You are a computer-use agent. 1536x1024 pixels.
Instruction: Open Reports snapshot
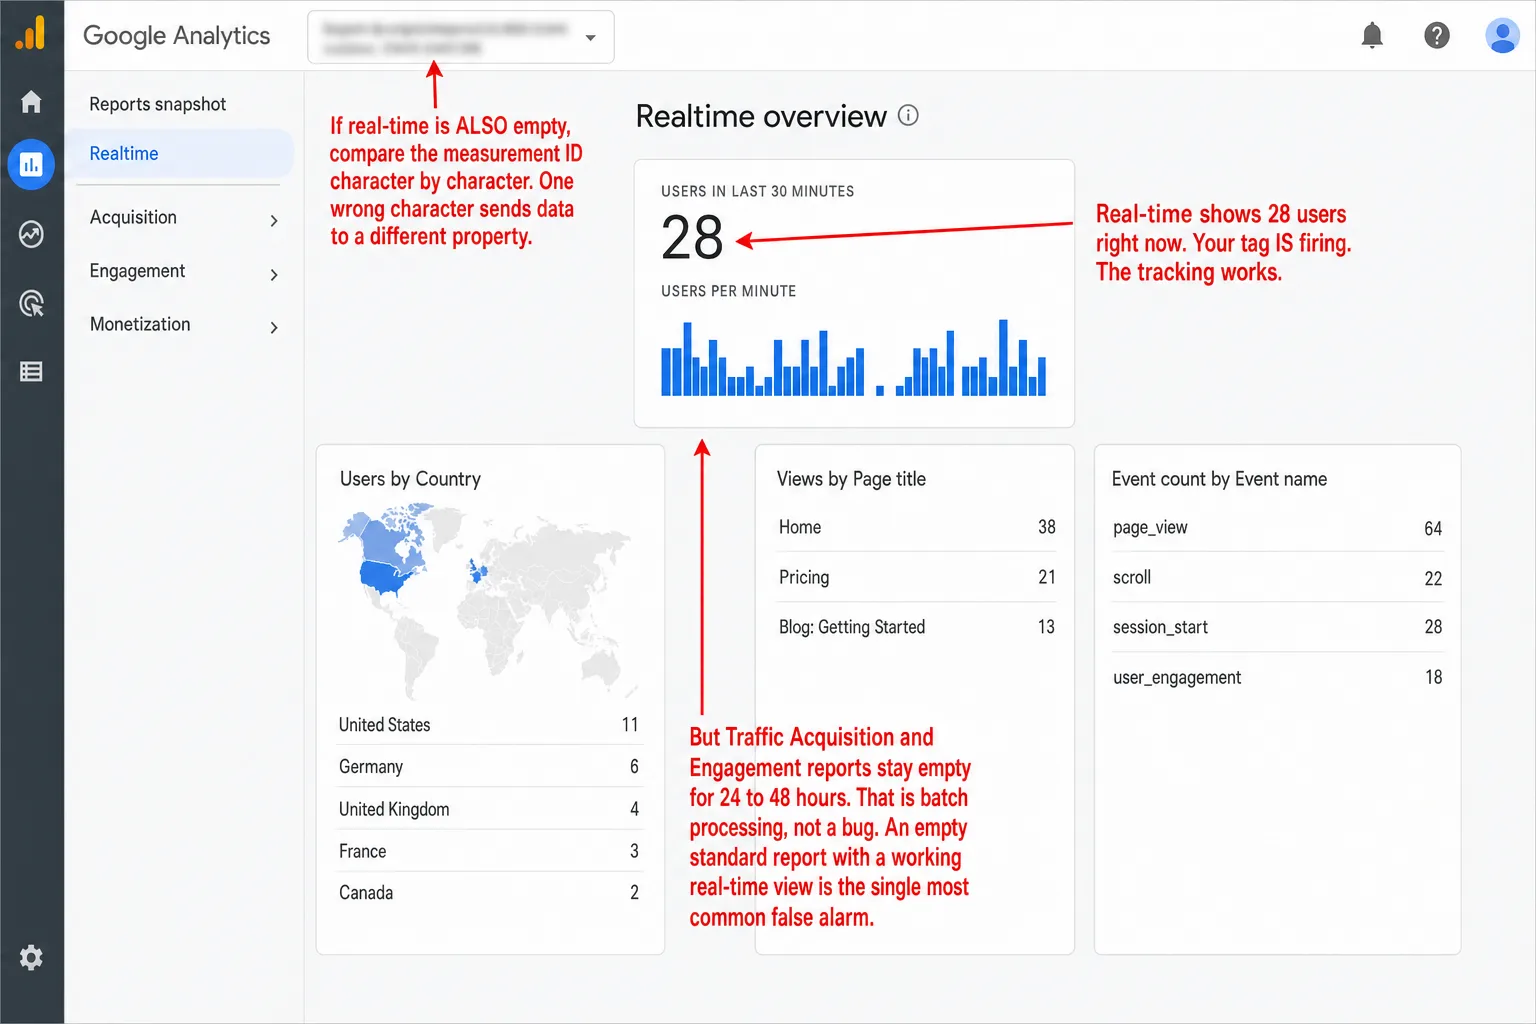(158, 104)
